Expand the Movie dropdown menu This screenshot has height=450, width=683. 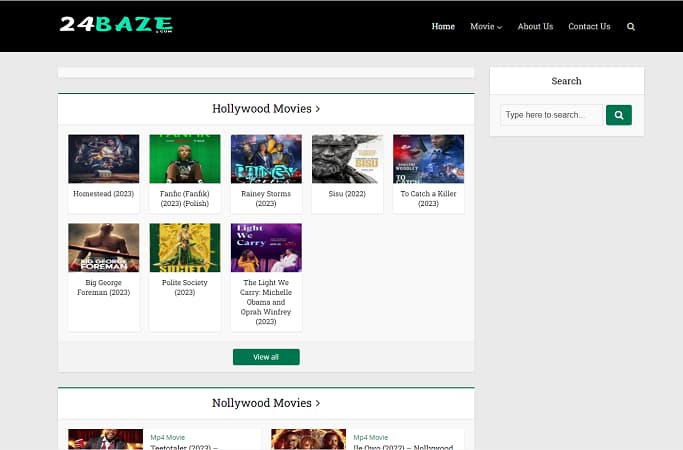[x=486, y=27]
